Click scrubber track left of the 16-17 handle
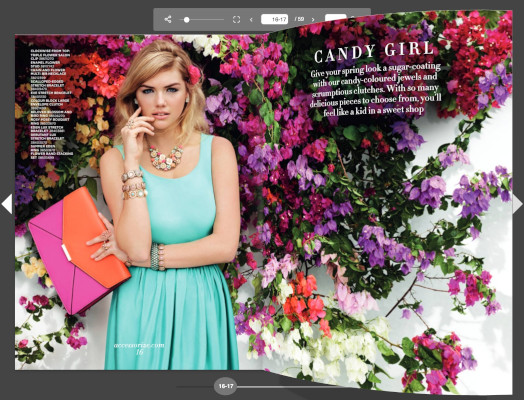 click(195, 387)
